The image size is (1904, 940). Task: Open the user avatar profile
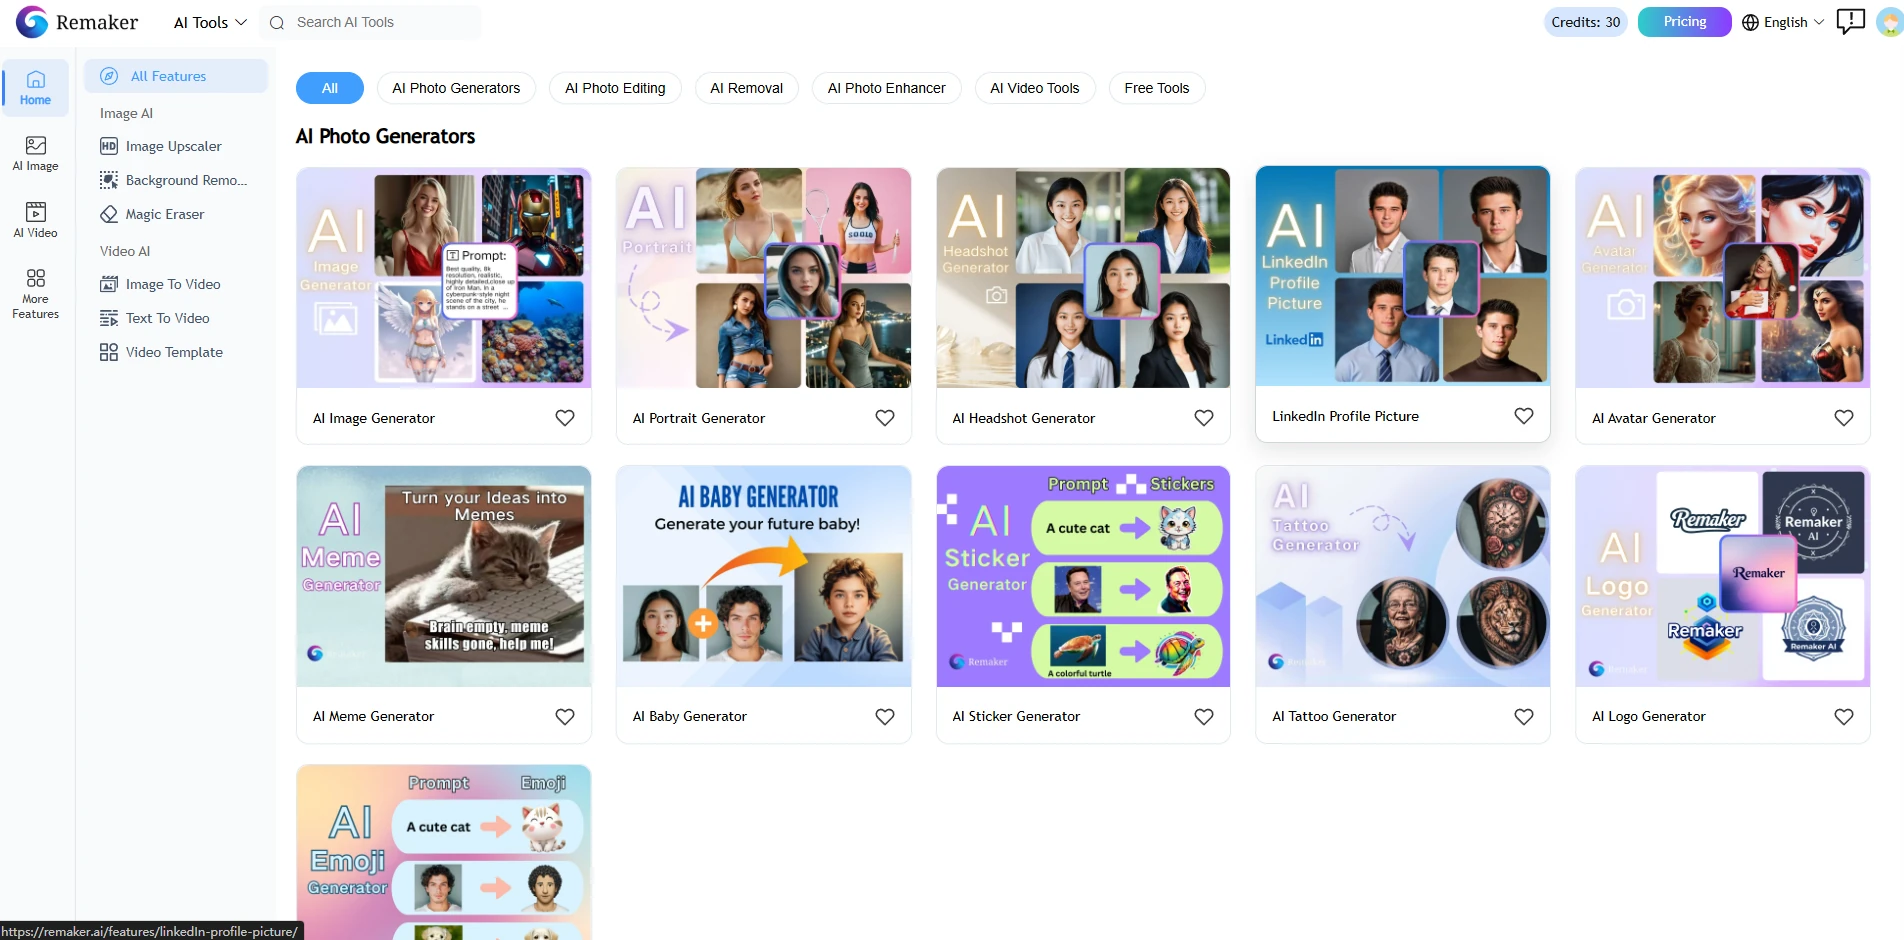point(1889,22)
